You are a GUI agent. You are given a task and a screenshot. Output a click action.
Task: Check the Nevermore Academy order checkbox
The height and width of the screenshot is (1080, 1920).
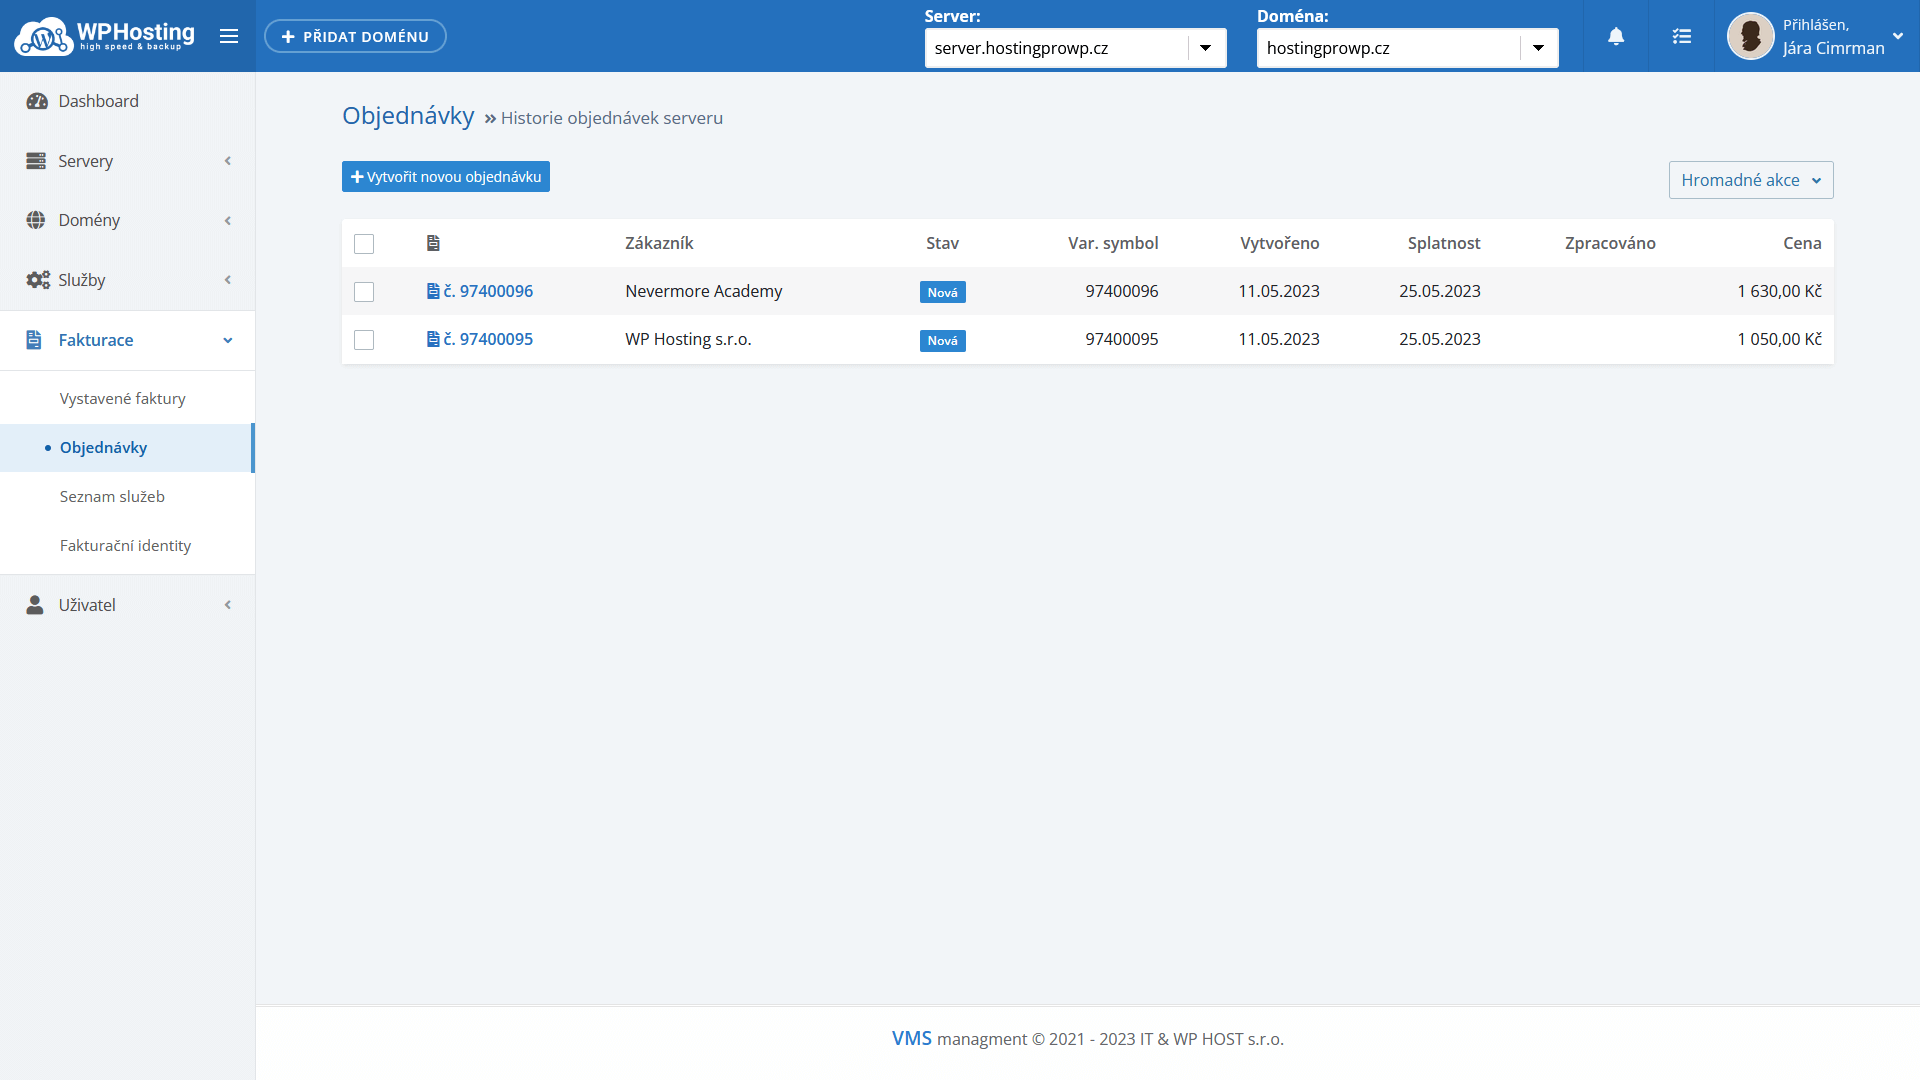pos(364,292)
